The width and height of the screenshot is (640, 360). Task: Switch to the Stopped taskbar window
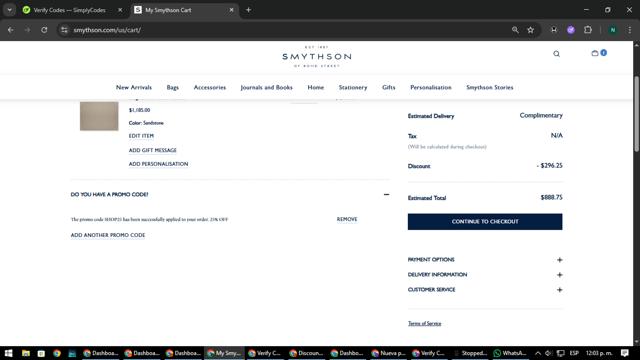click(x=470, y=353)
